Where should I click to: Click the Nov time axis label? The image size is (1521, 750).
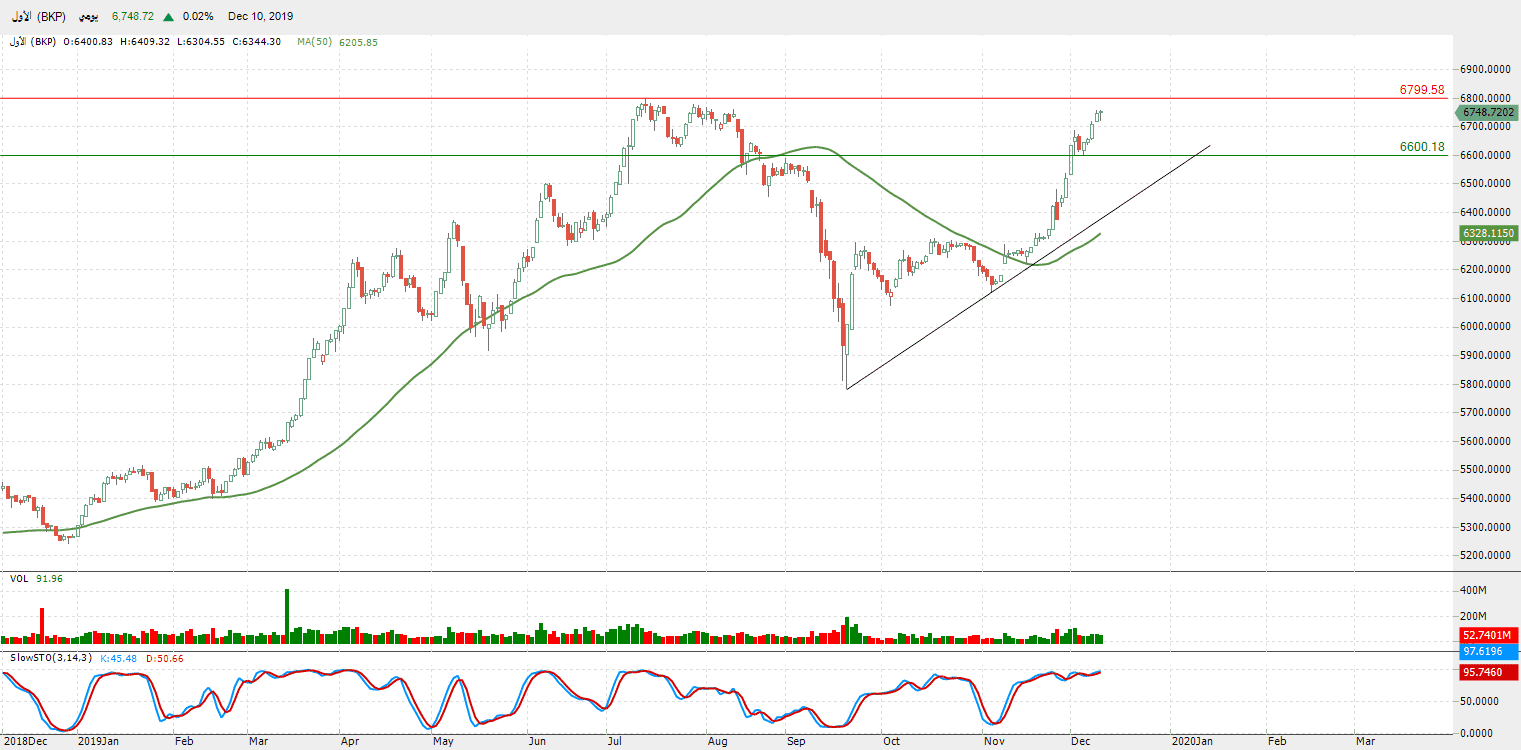pos(994,742)
